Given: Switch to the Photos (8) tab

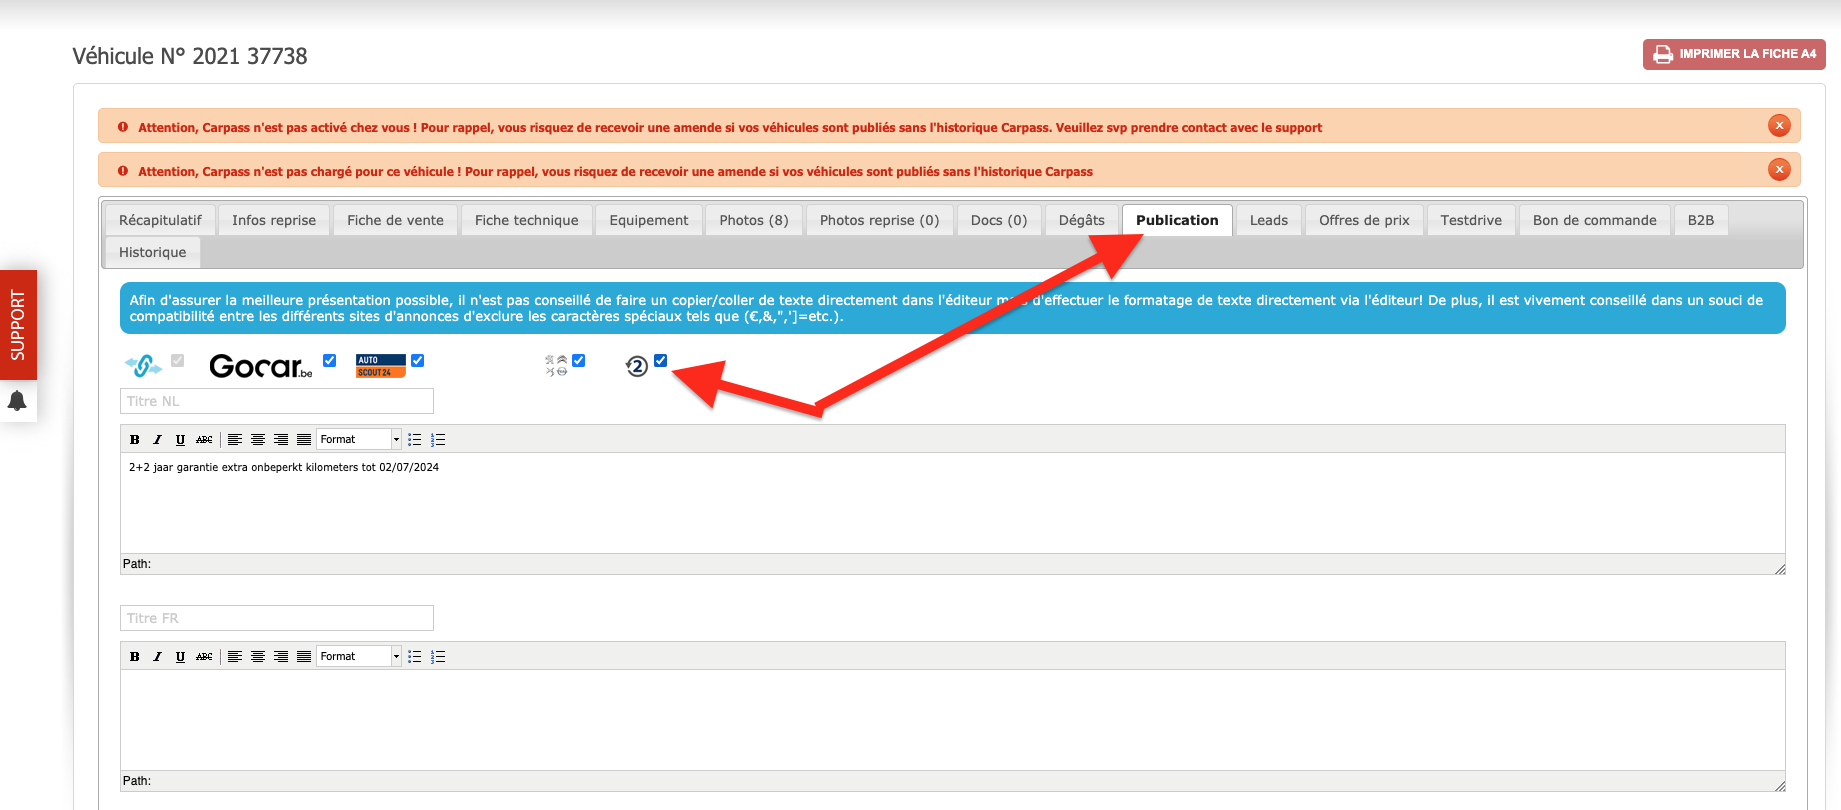Looking at the screenshot, I should [x=754, y=220].
